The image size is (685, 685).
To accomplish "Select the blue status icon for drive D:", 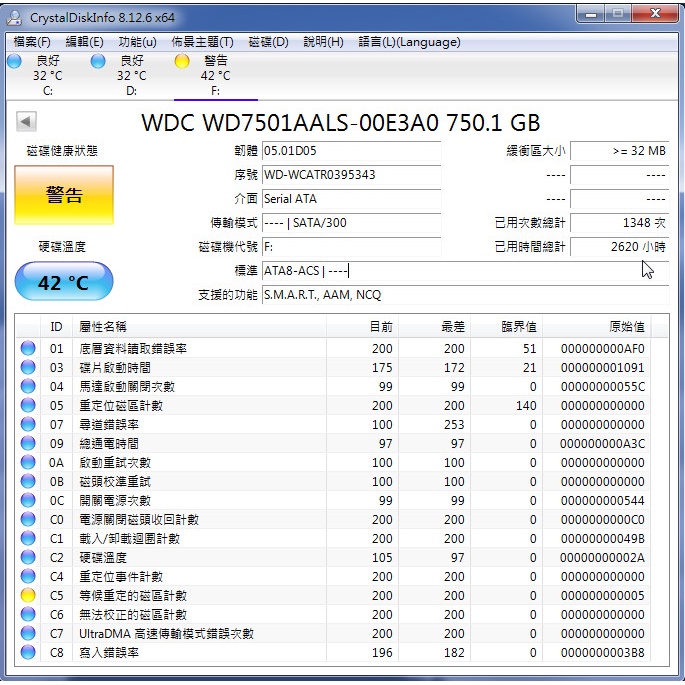I will pos(98,61).
